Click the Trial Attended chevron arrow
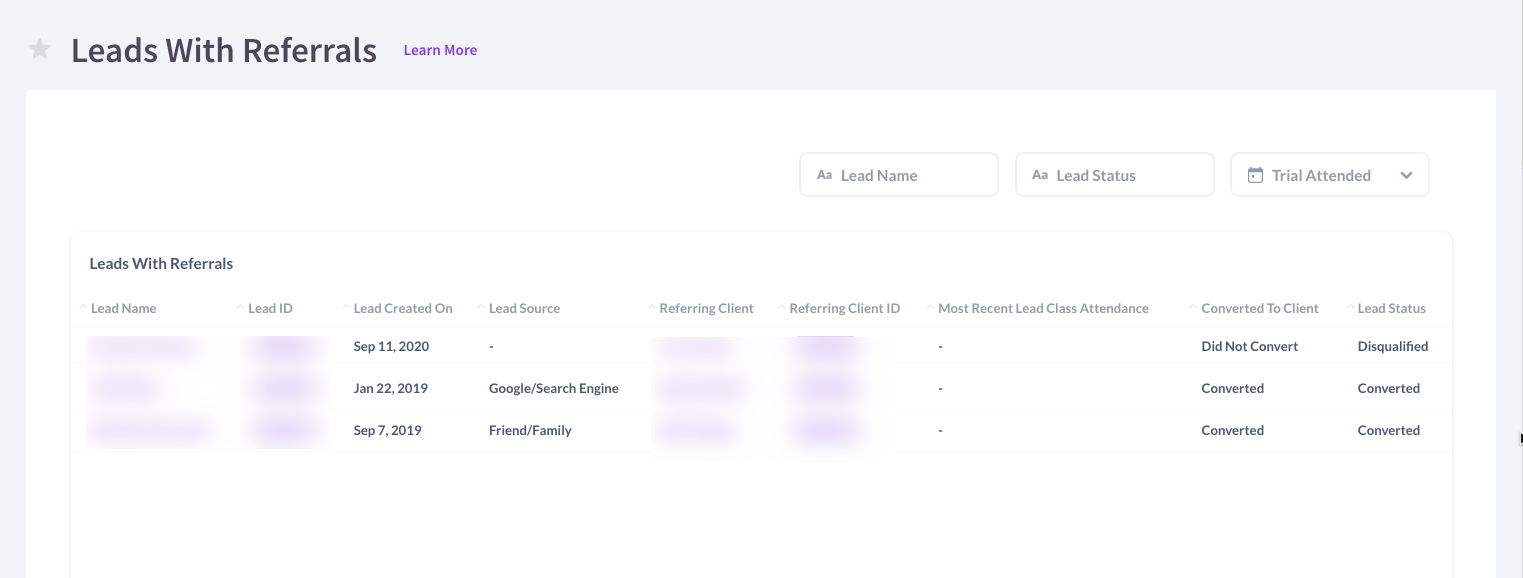The image size is (1523, 578). tap(1406, 175)
